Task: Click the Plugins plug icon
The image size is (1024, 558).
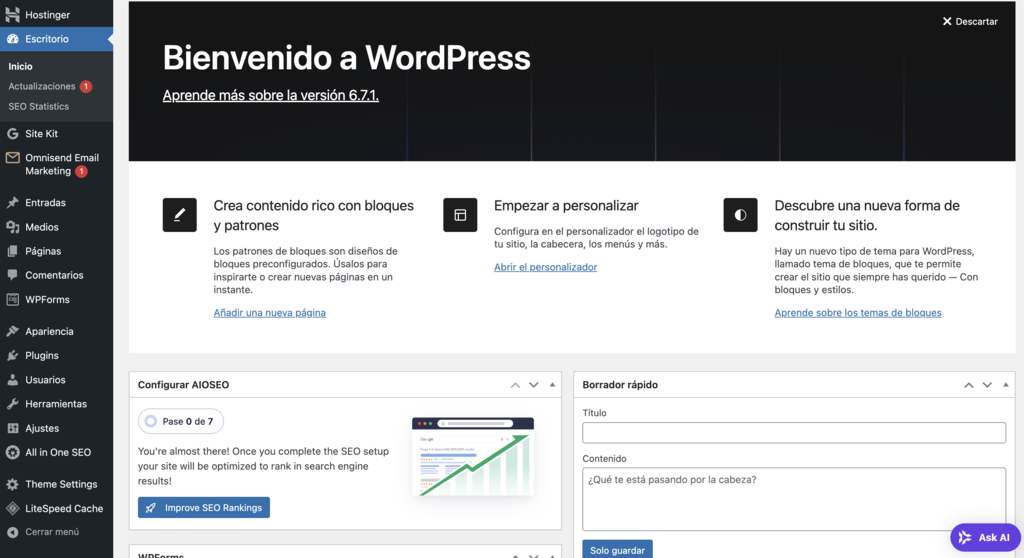Action: tap(12, 355)
